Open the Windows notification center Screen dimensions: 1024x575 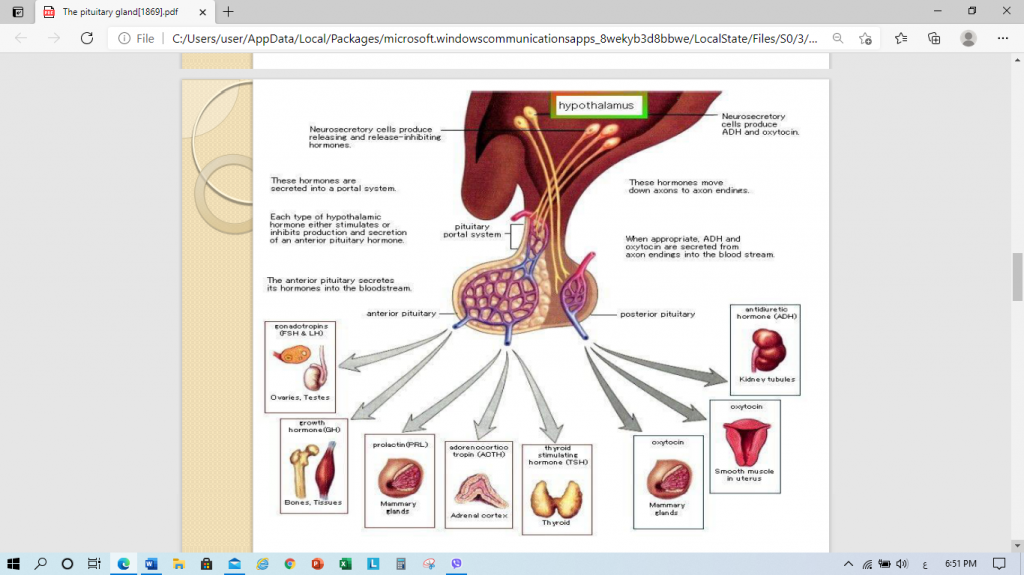998,564
